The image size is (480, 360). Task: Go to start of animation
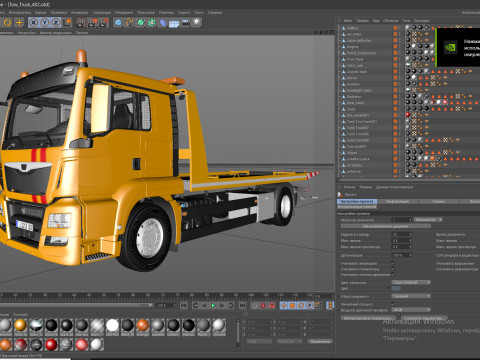[x=184, y=305]
